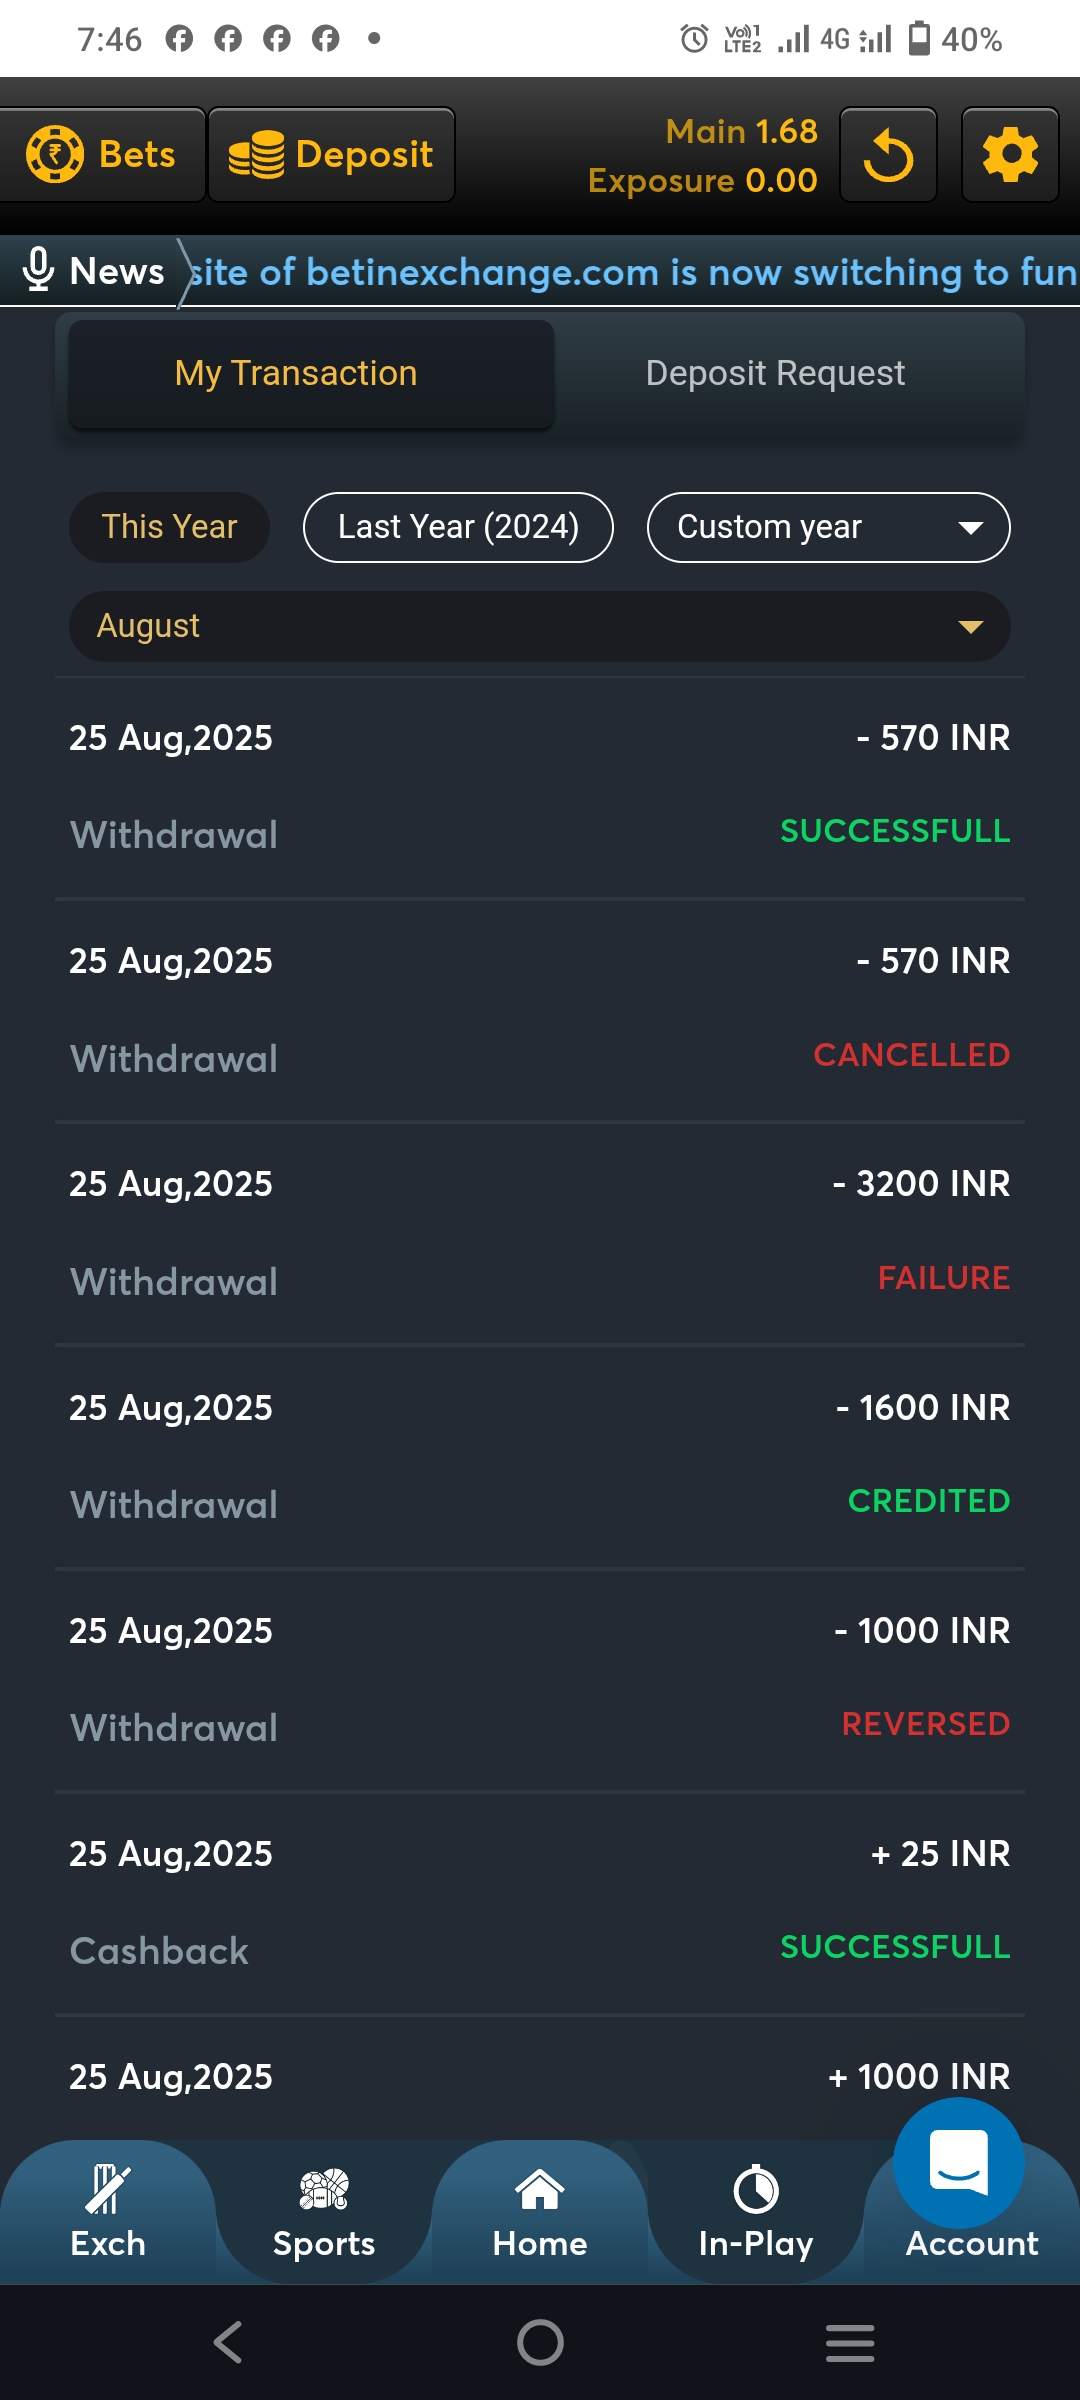1080x2400 pixels.
Task: Tap the refresh balance icon
Action: (x=888, y=156)
